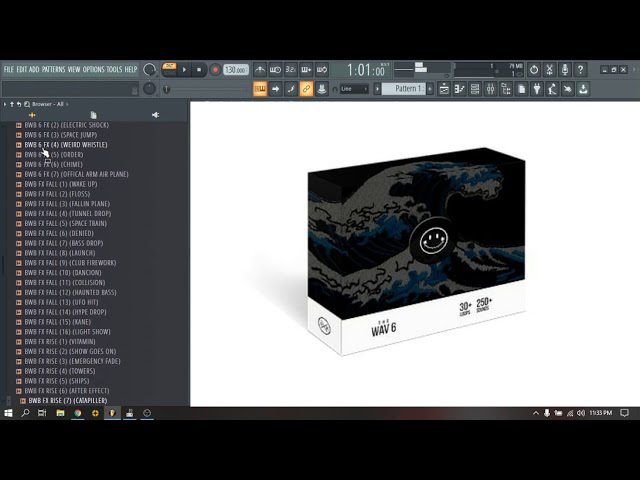Select BWB FX RISE (7) (CATAPILLER)

[68, 400]
